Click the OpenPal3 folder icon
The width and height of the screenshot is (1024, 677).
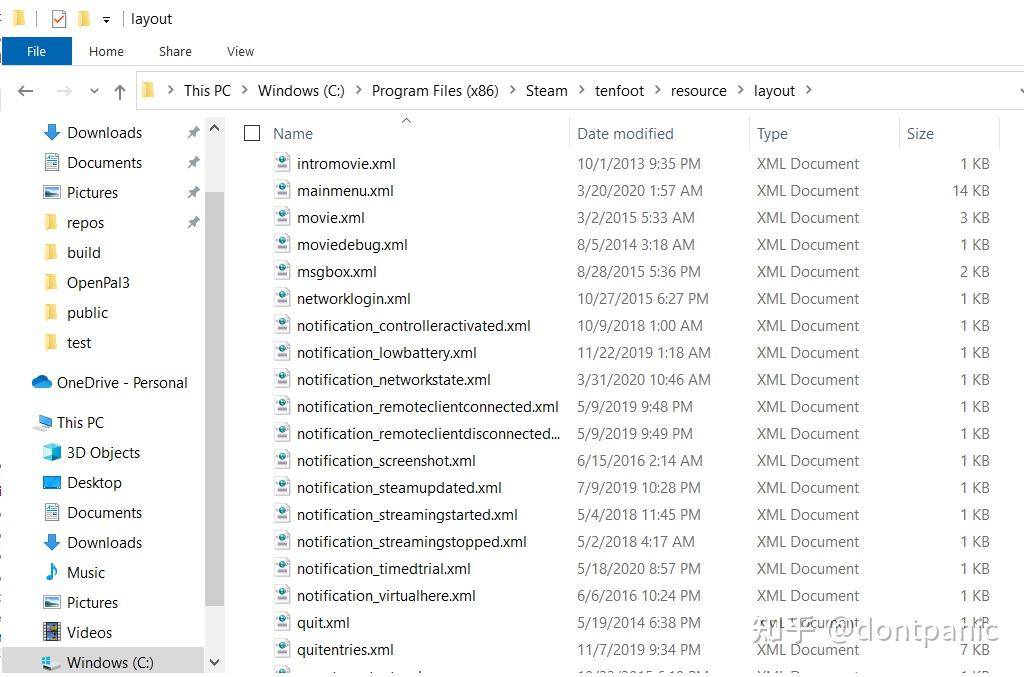51,282
